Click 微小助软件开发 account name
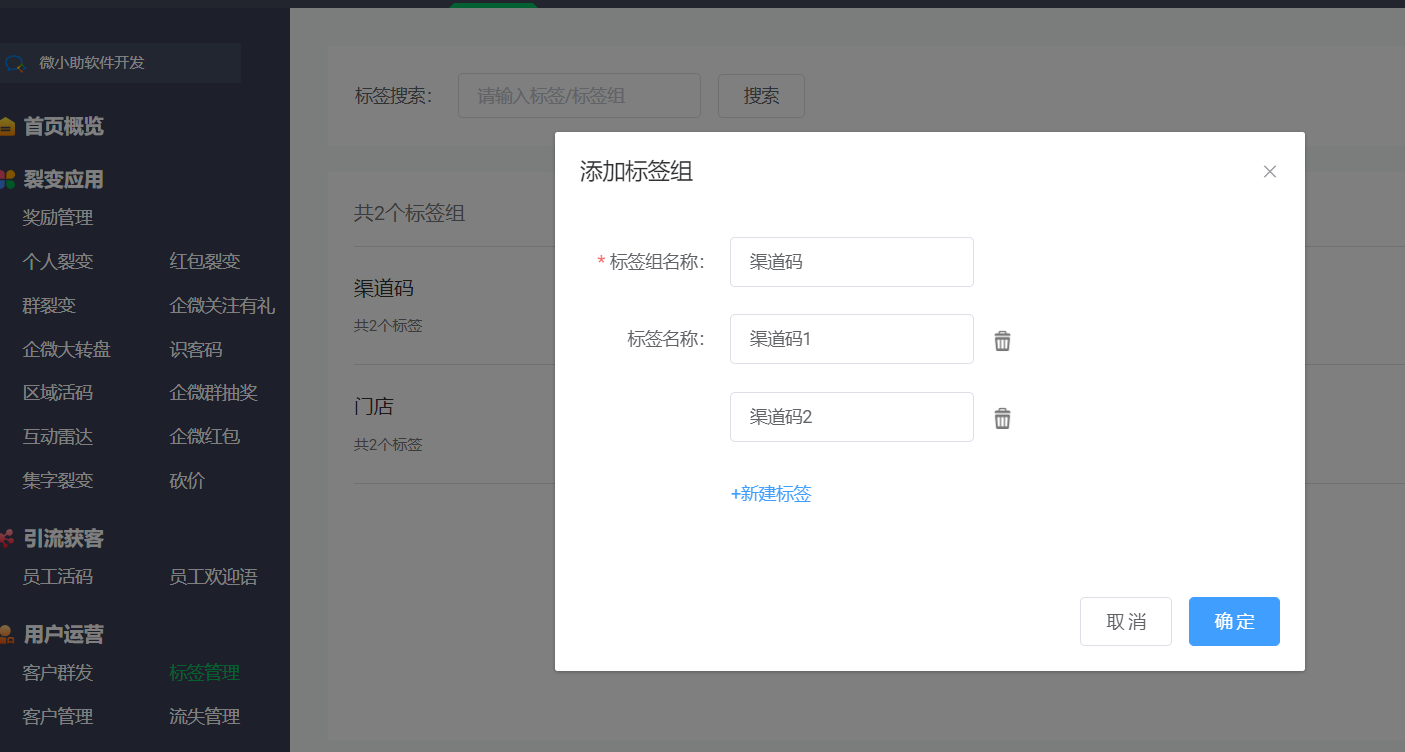This screenshot has width=1405, height=752. tap(92, 63)
